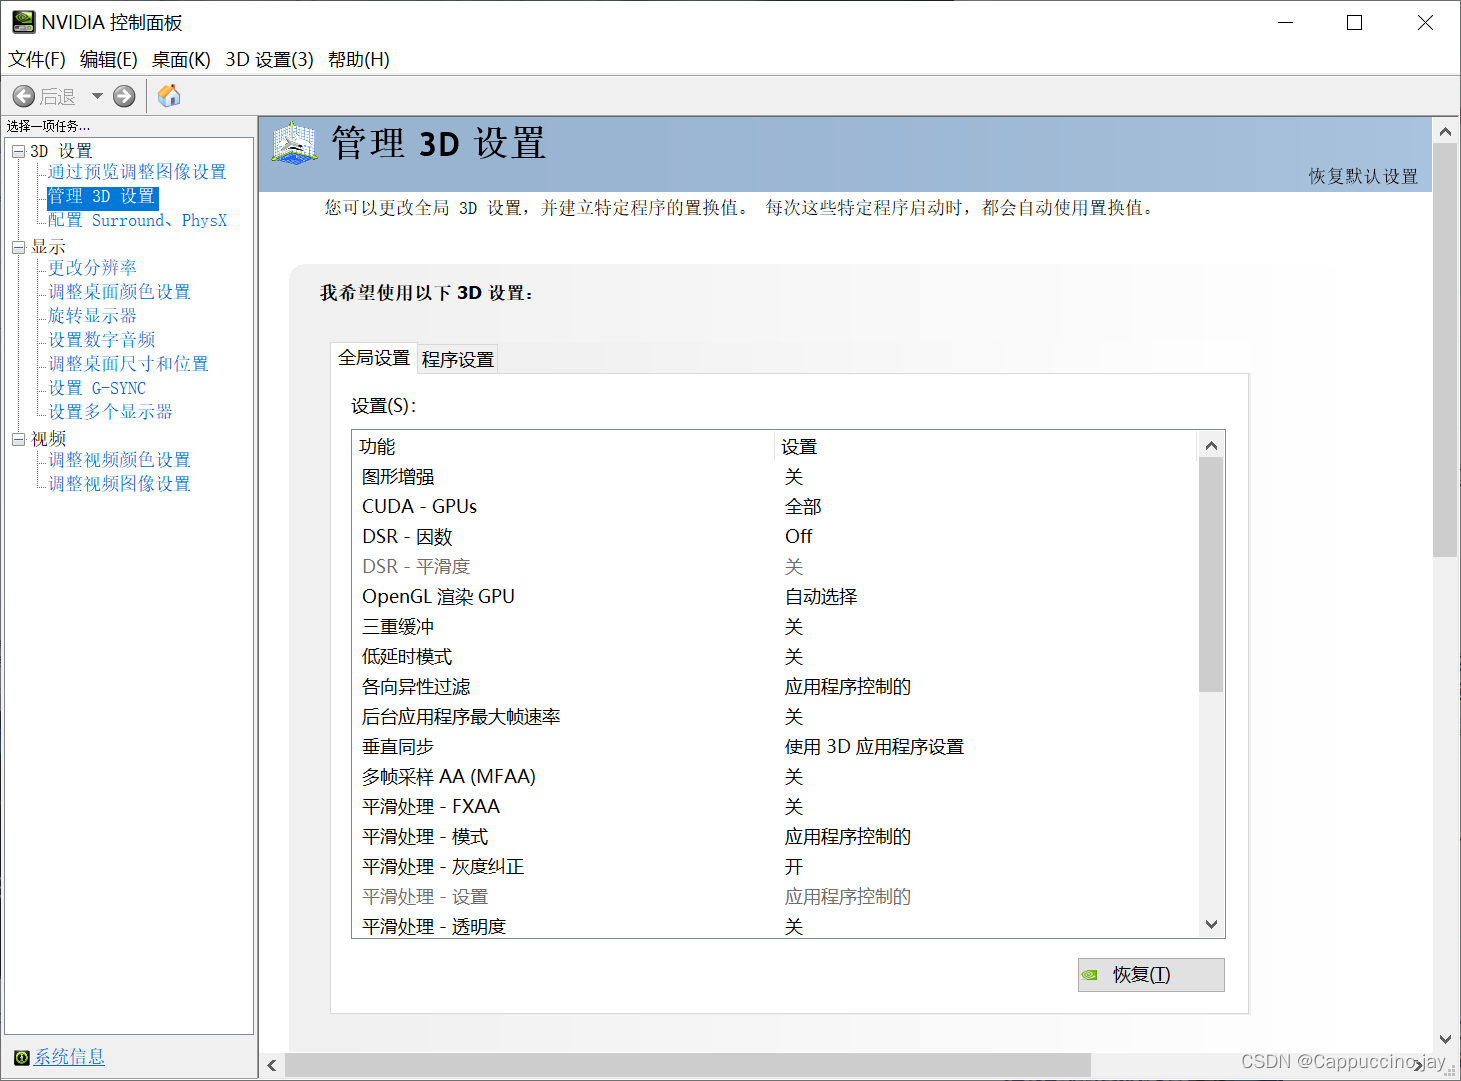1461x1081 pixels.
Task: Select 平滑处理 - 透明度 row
Action: click(x=775, y=927)
